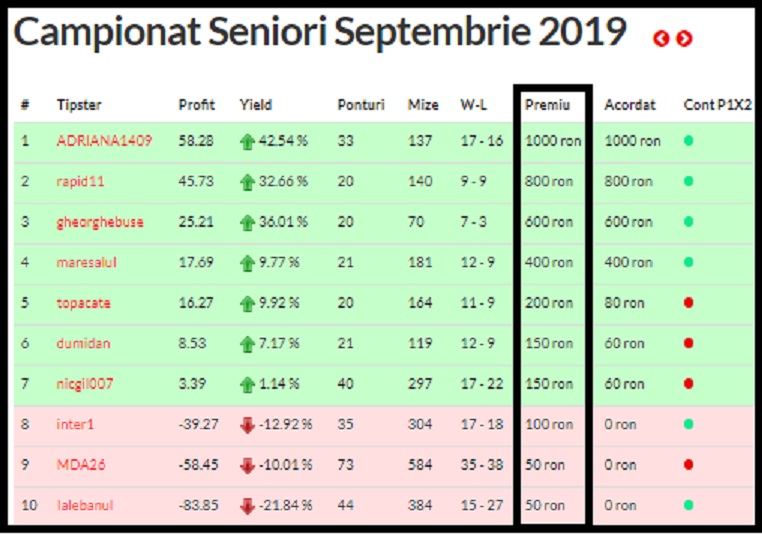
Task: Click green yield arrow in ADRIANA1409 row
Action: (248, 142)
